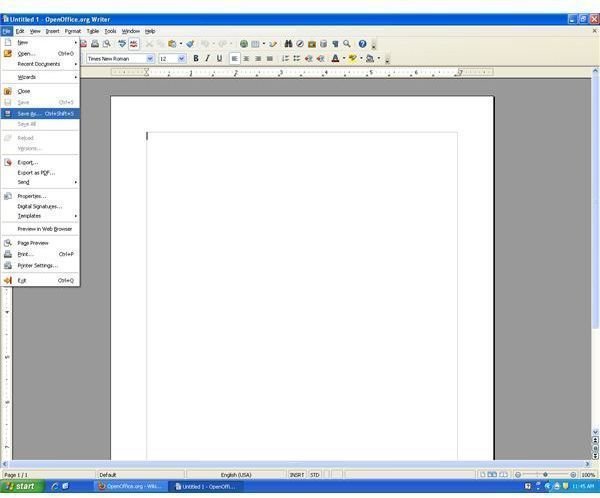
Task: Apply Highlighting with the marker icon
Action: (352, 59)
